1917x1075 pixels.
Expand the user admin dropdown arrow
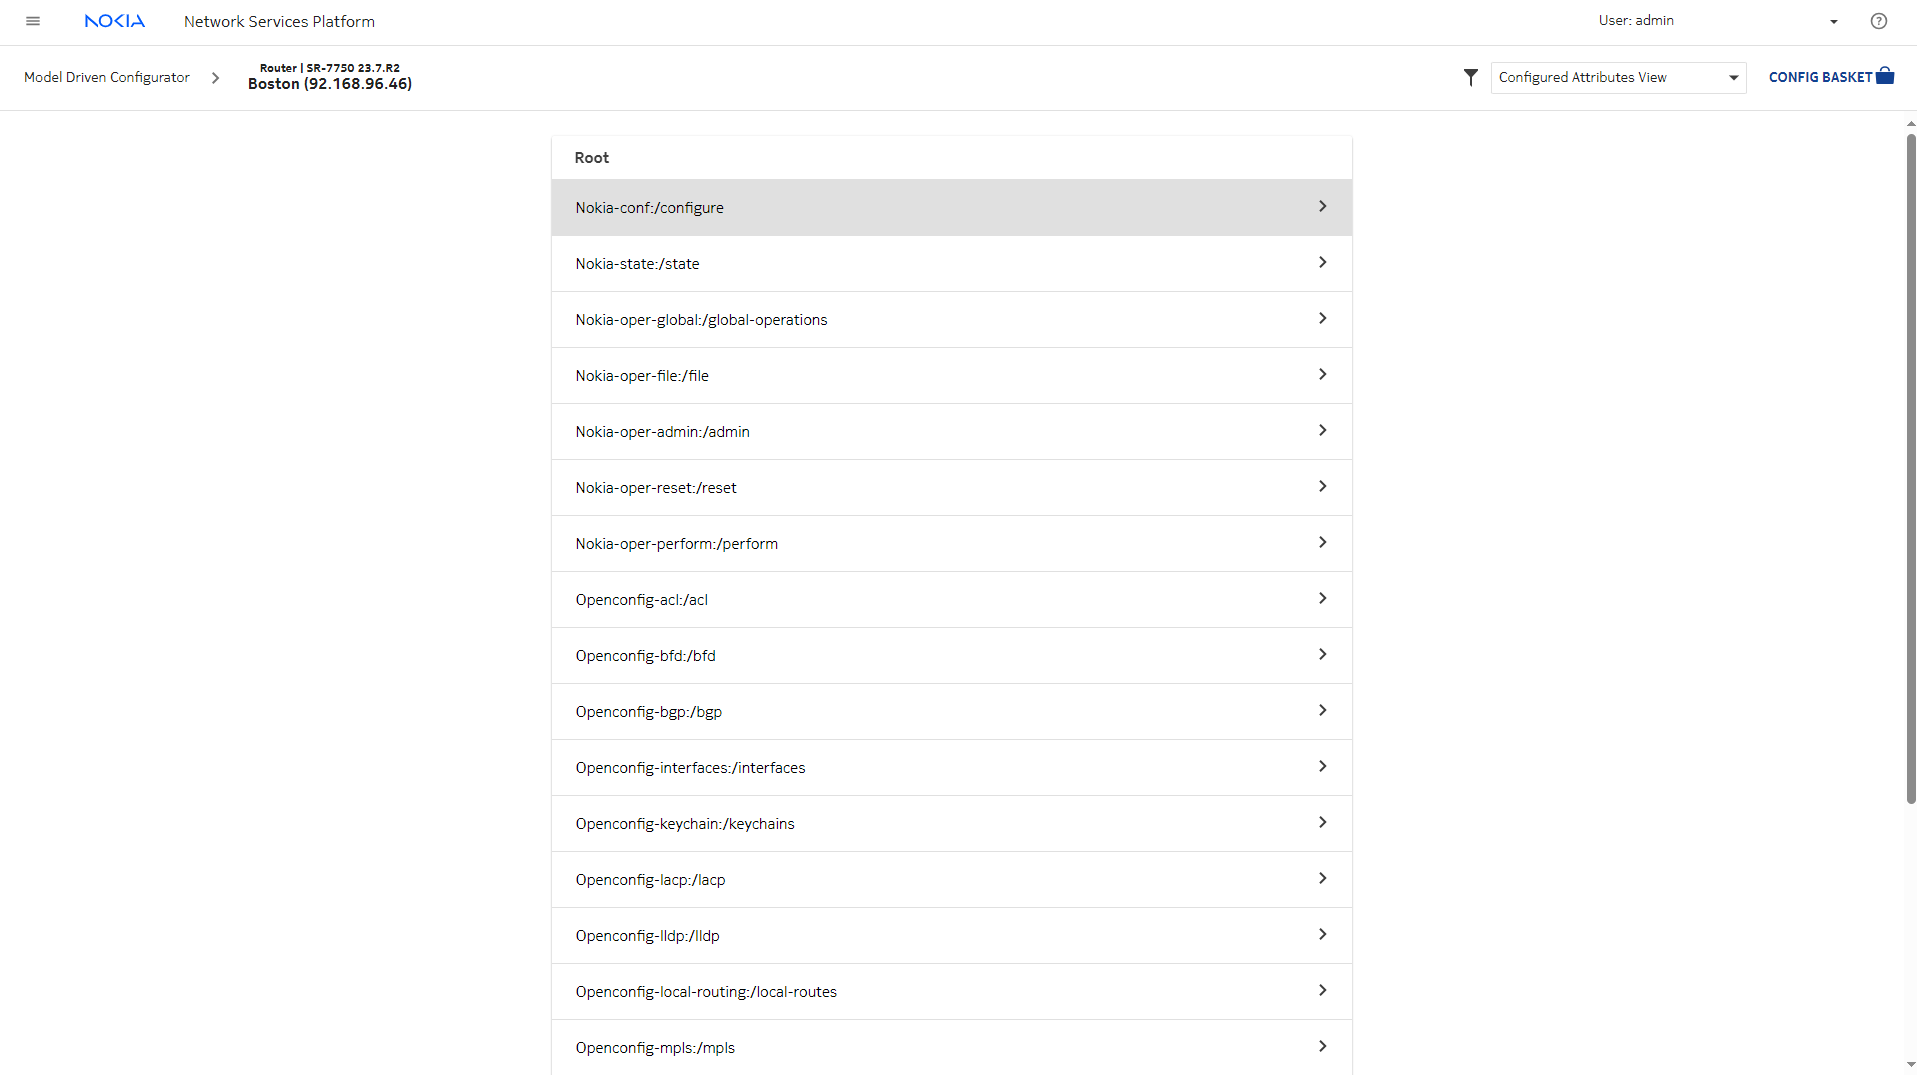[x=1833, y=22]
